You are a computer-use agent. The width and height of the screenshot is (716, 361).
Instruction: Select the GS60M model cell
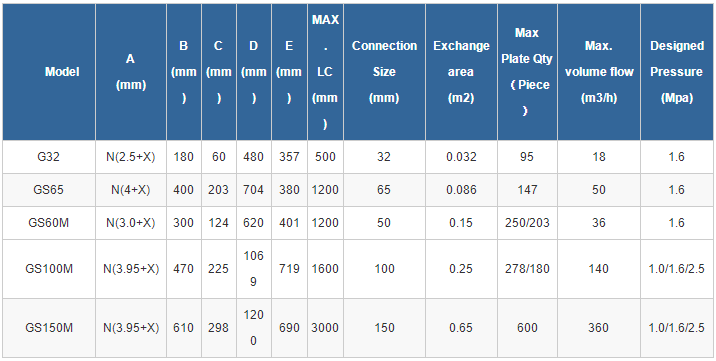pos(49,222)
